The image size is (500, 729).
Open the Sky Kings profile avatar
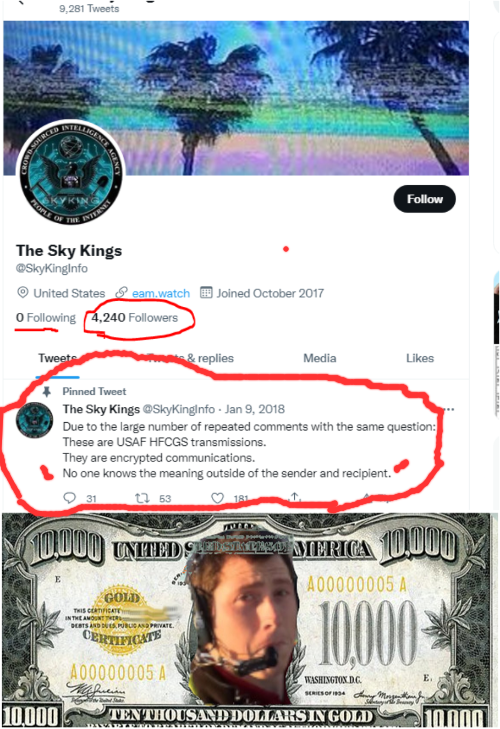pos(70,173)
